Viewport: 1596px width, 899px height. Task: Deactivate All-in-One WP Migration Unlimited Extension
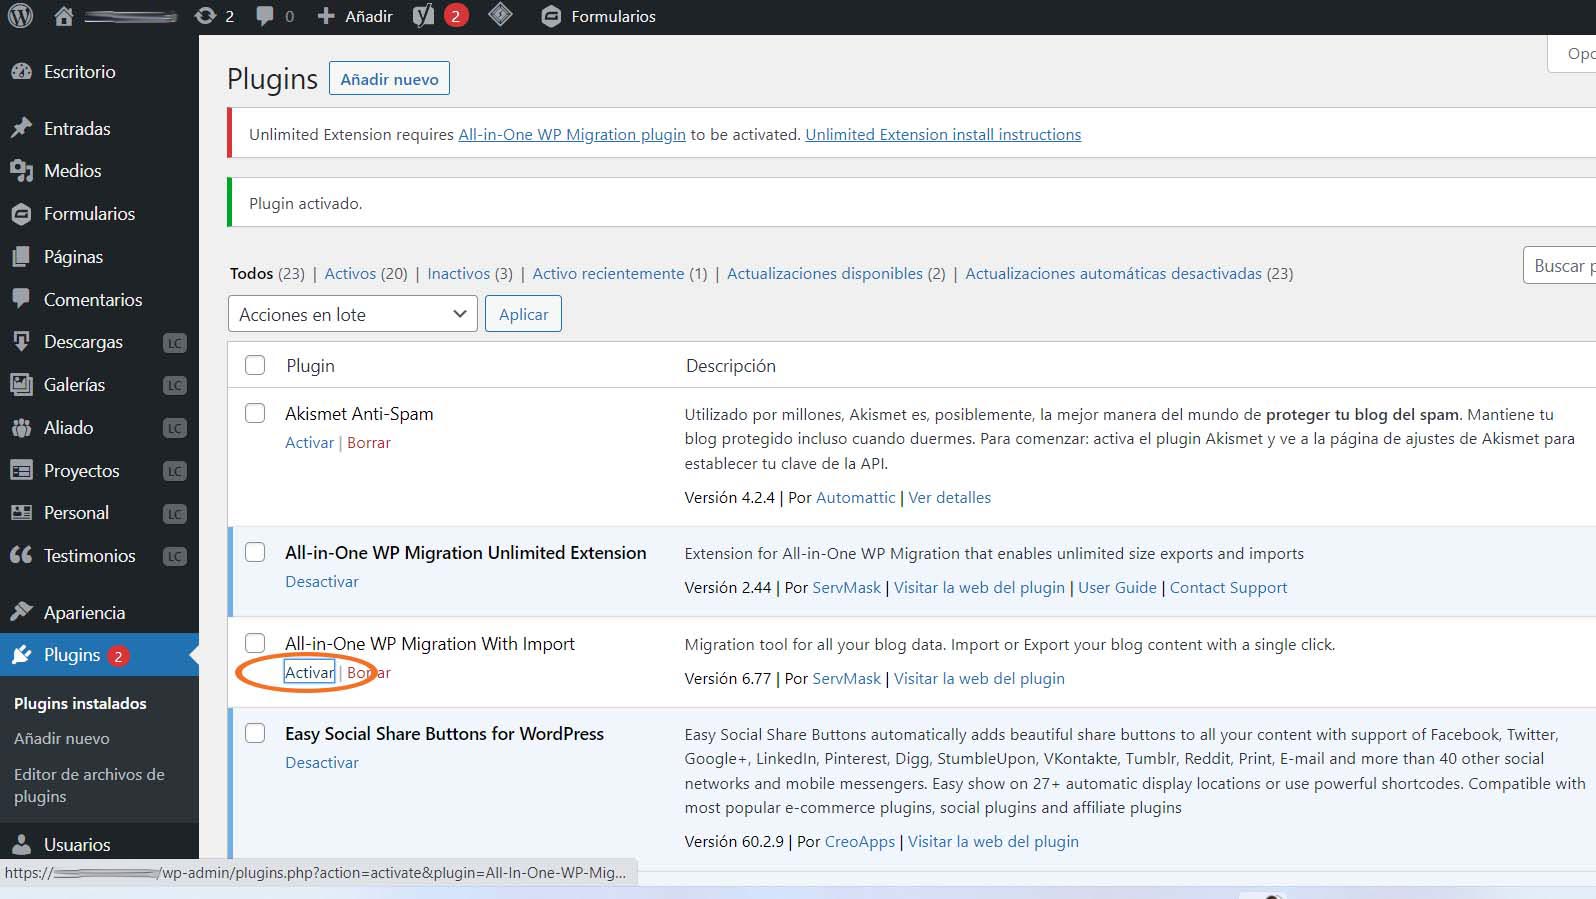tap(321, 581)
